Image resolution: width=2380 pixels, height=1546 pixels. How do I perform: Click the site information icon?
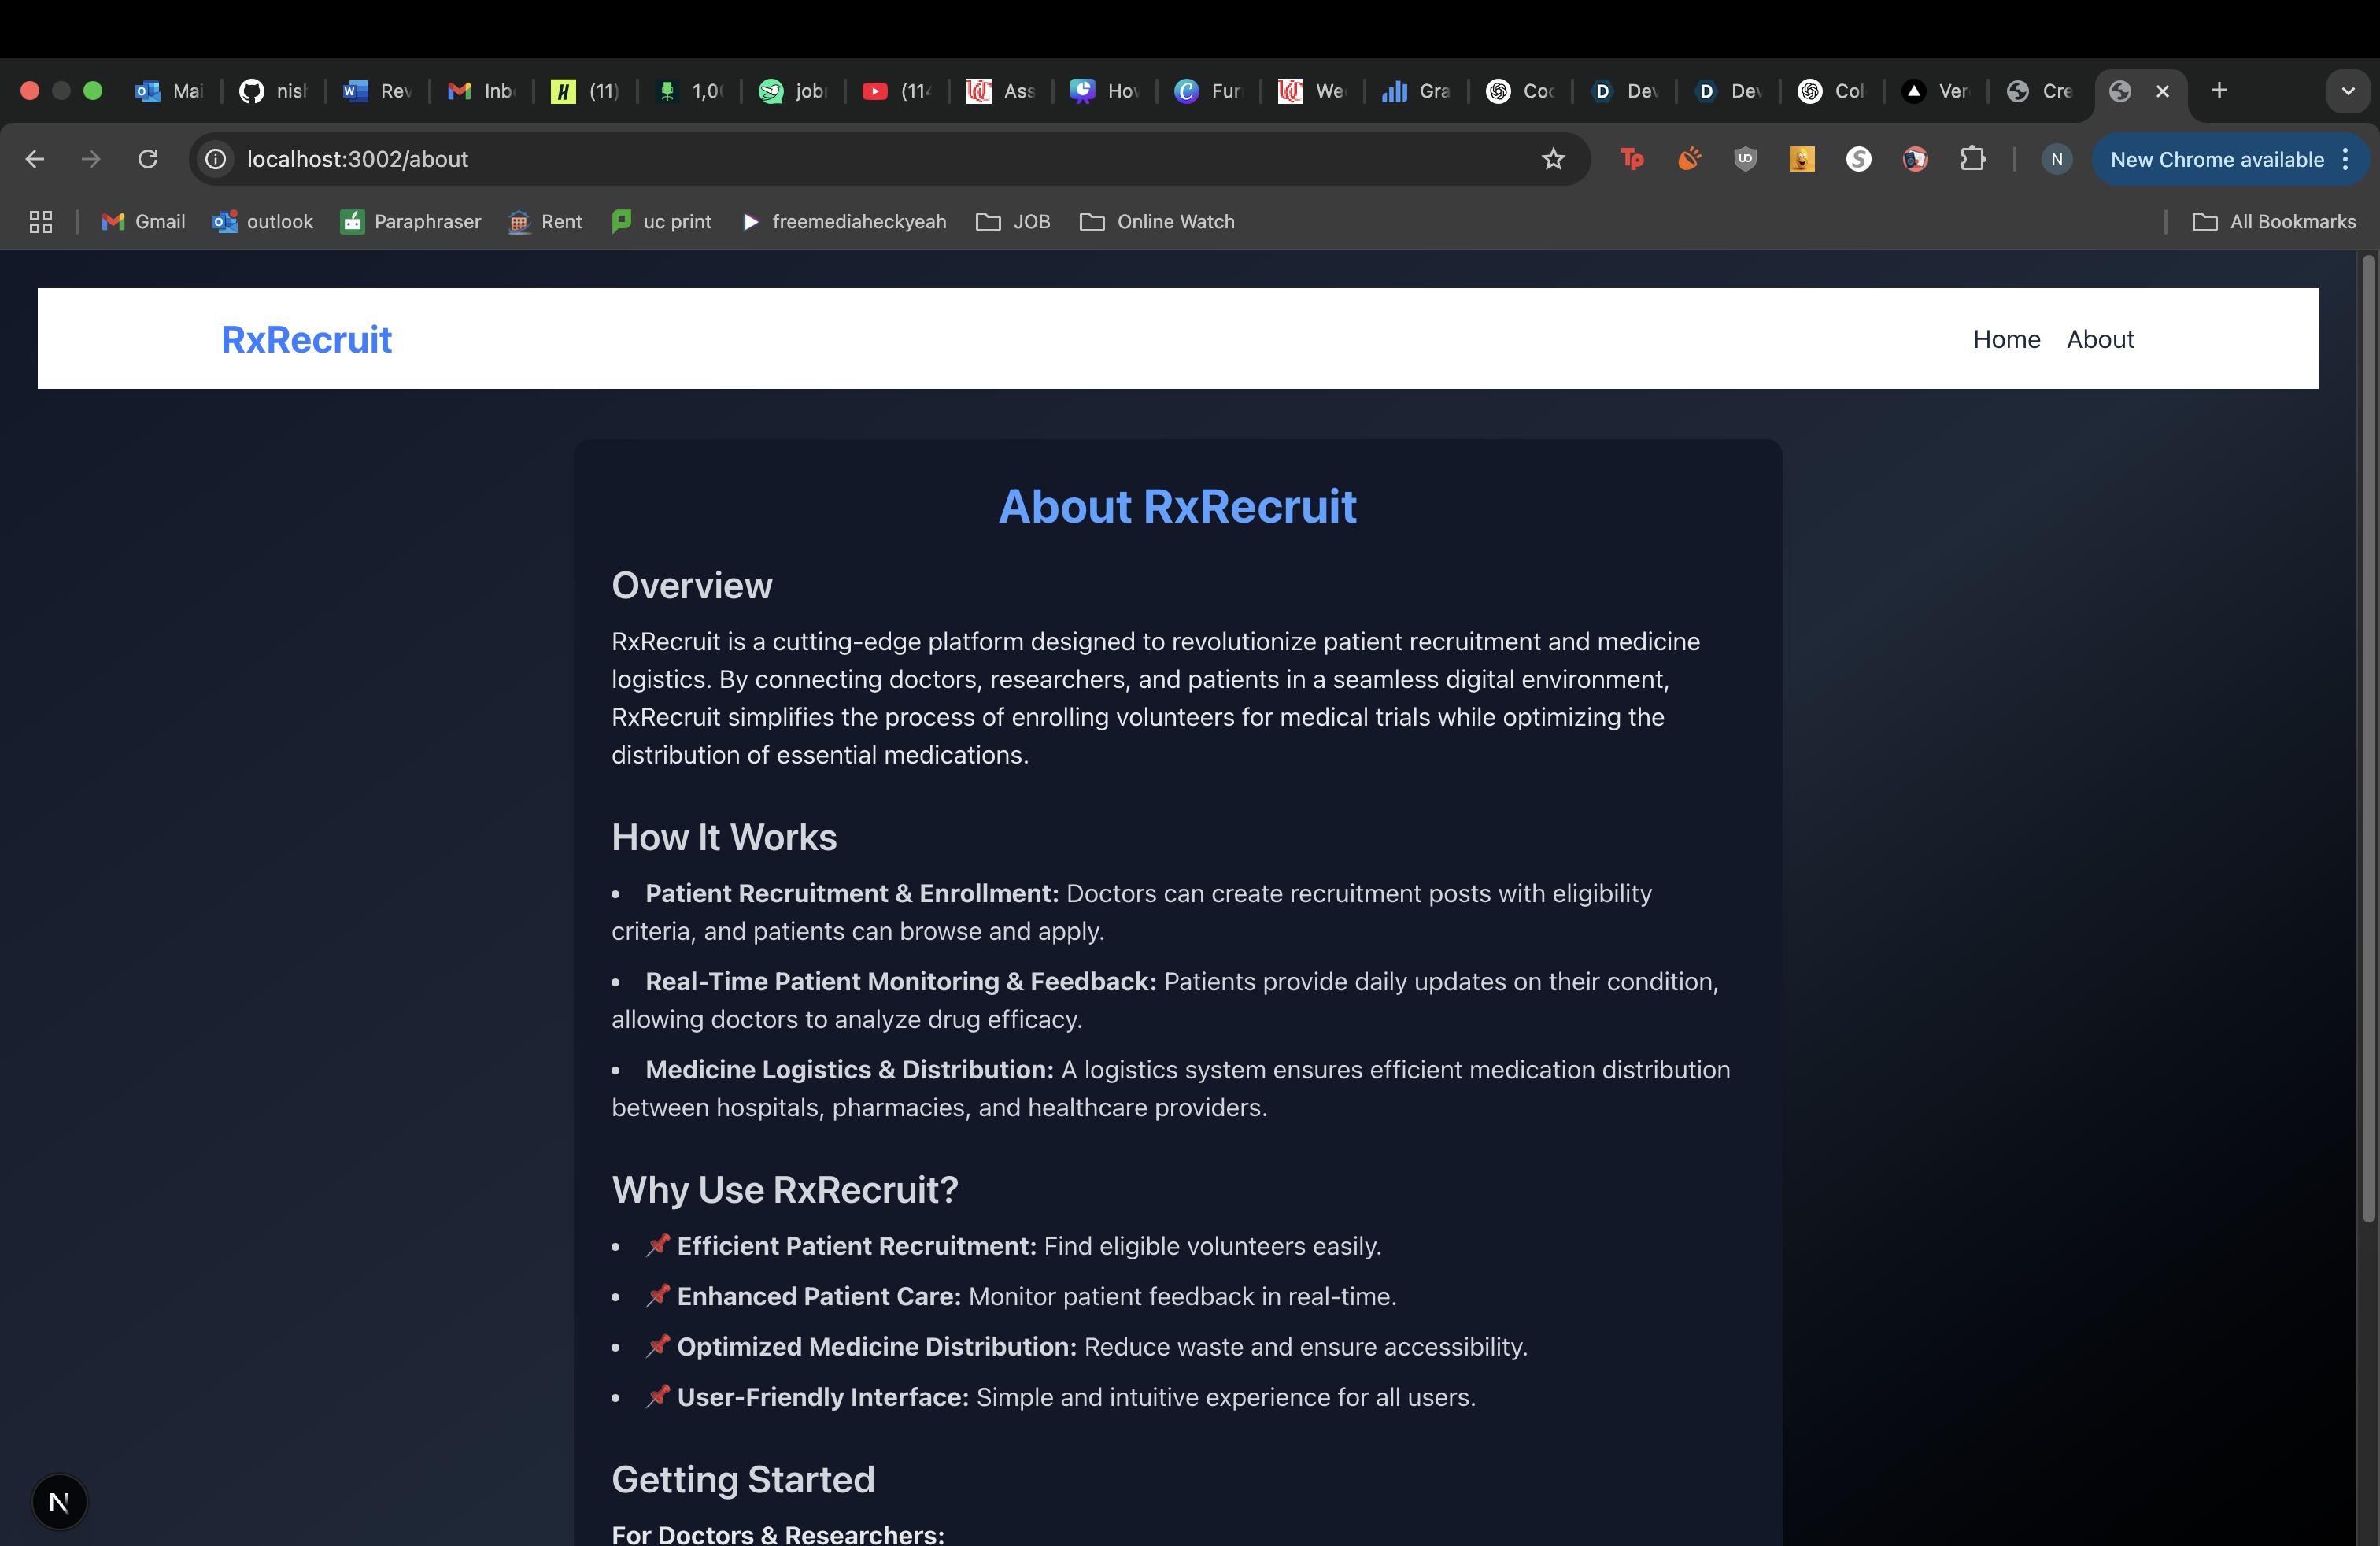(x=215, y=159)
